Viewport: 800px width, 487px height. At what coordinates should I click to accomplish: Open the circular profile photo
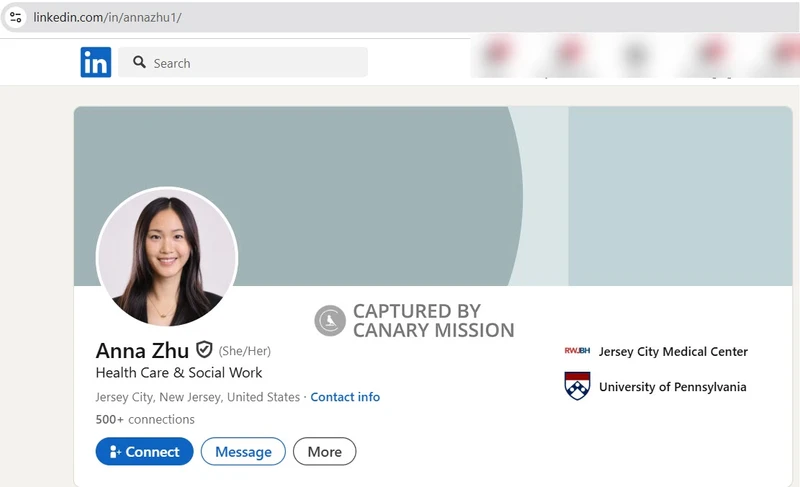tap(166, 257)
